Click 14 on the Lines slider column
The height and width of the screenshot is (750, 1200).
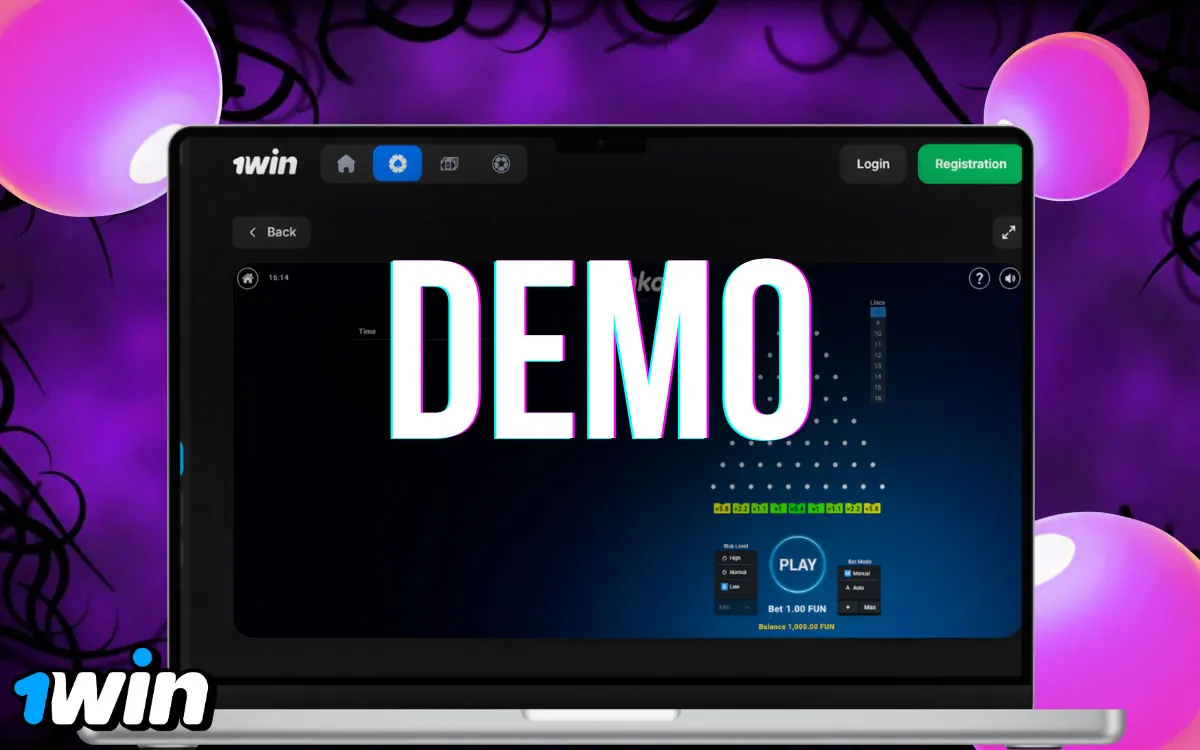coord(878,376)
